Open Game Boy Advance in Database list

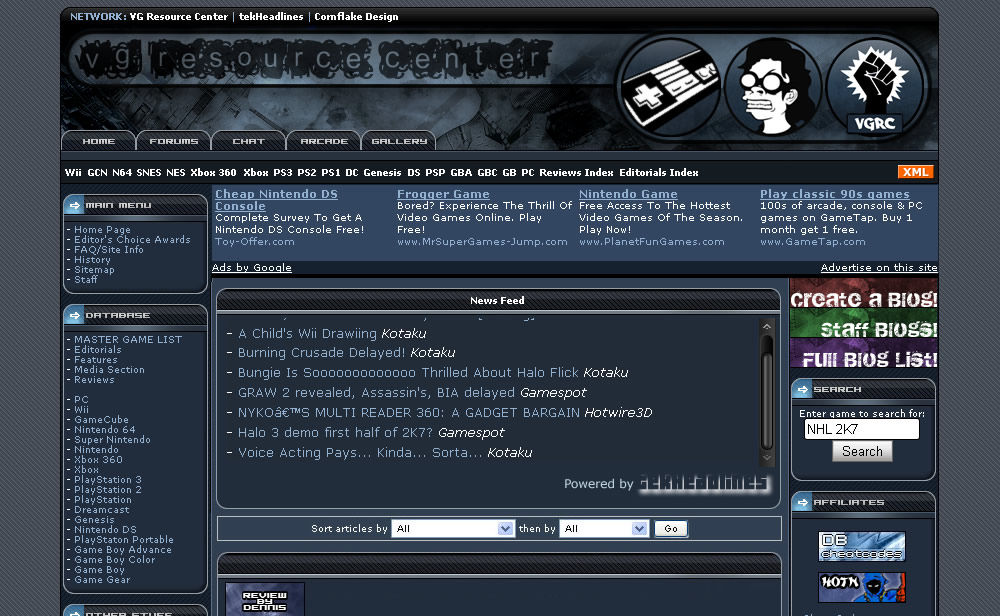[x=122, y=550]
